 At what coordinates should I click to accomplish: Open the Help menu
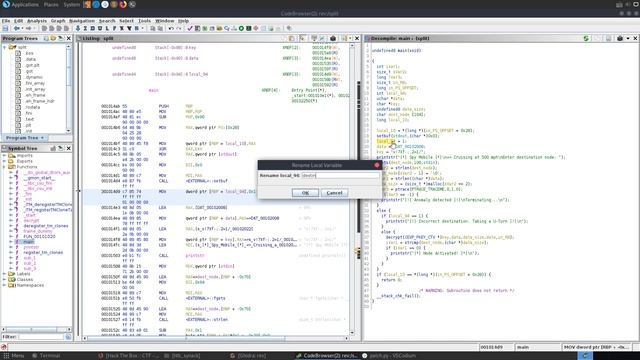coord(183,21)
